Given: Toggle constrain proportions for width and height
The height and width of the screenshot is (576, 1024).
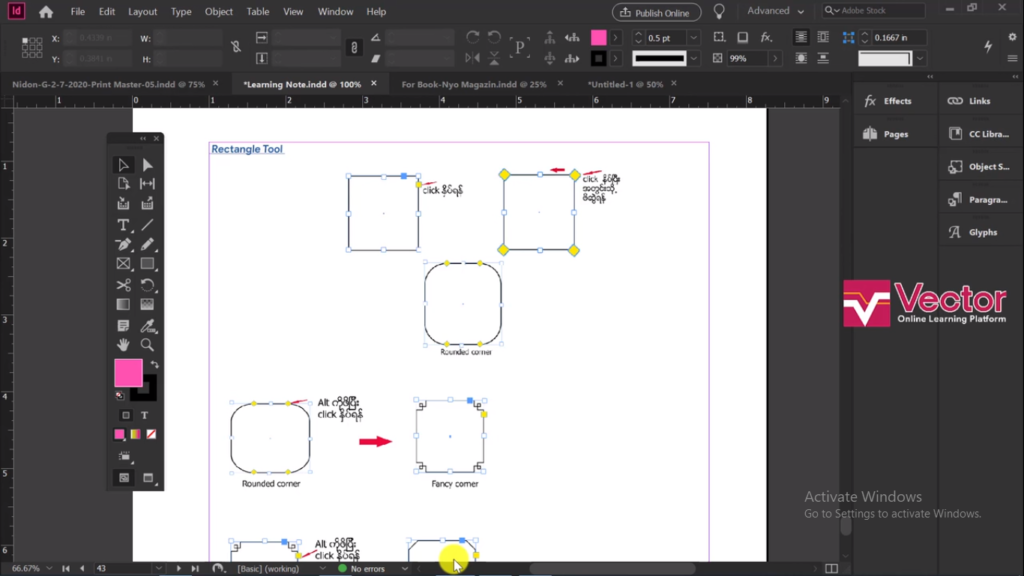Looking at the screenshot, I should point(236,47).
